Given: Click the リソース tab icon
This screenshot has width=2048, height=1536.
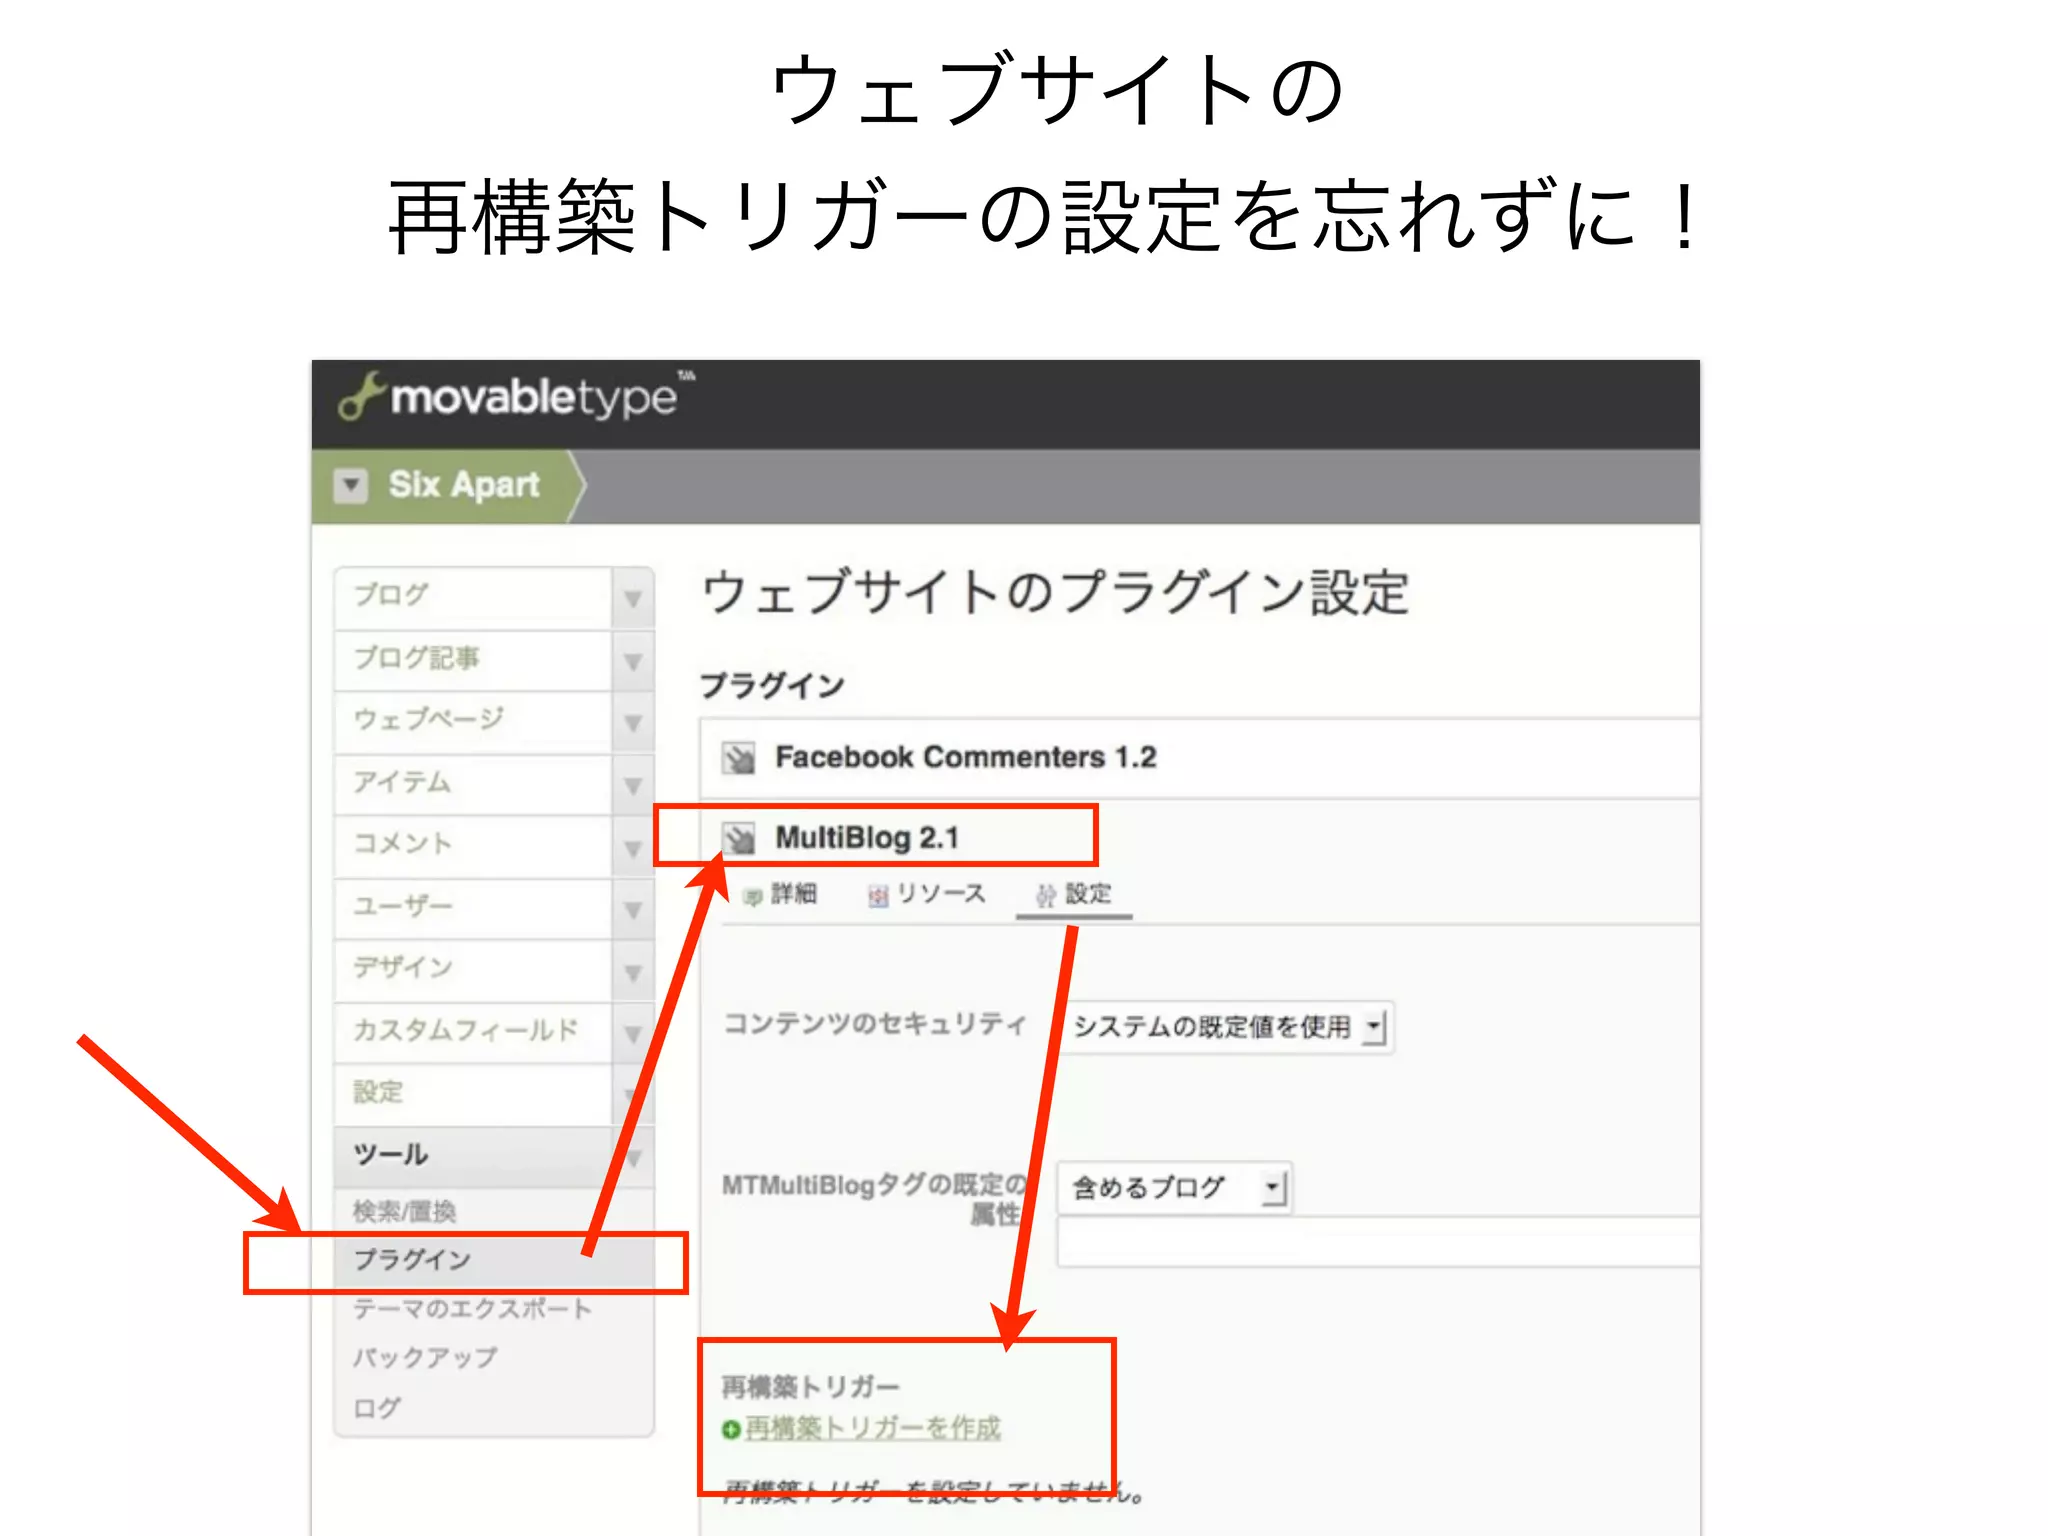Looking at the screenshot, I should pos(877,896).
